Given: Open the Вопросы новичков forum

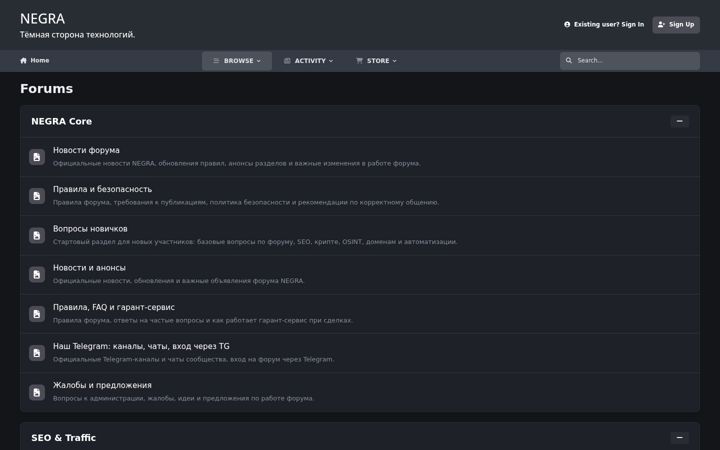Looking at the screenshot, I should click(x=90, y=229).
